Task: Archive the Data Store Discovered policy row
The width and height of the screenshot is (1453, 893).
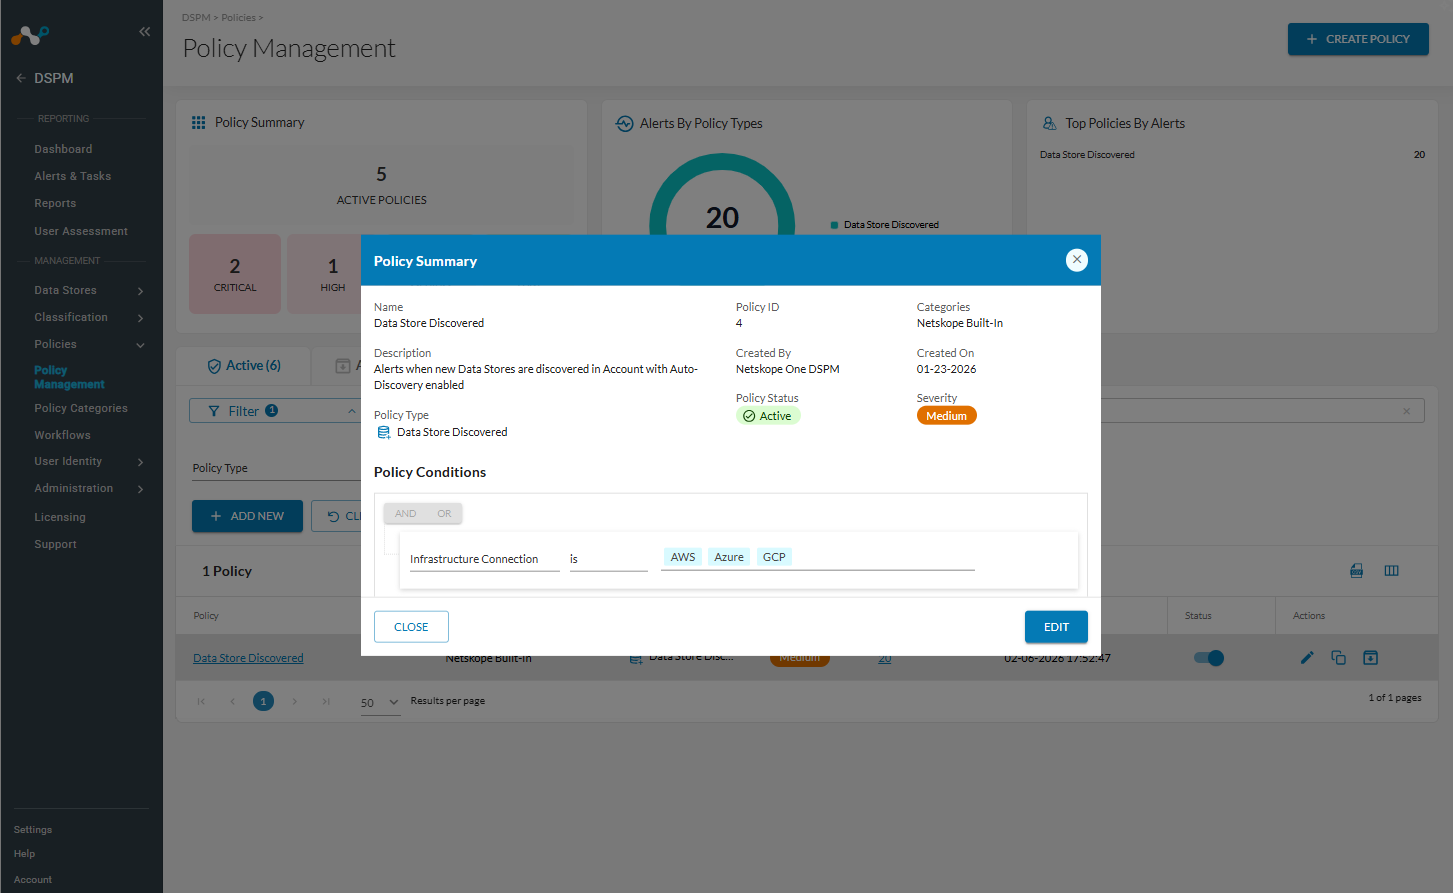Action: [1371, 658]
